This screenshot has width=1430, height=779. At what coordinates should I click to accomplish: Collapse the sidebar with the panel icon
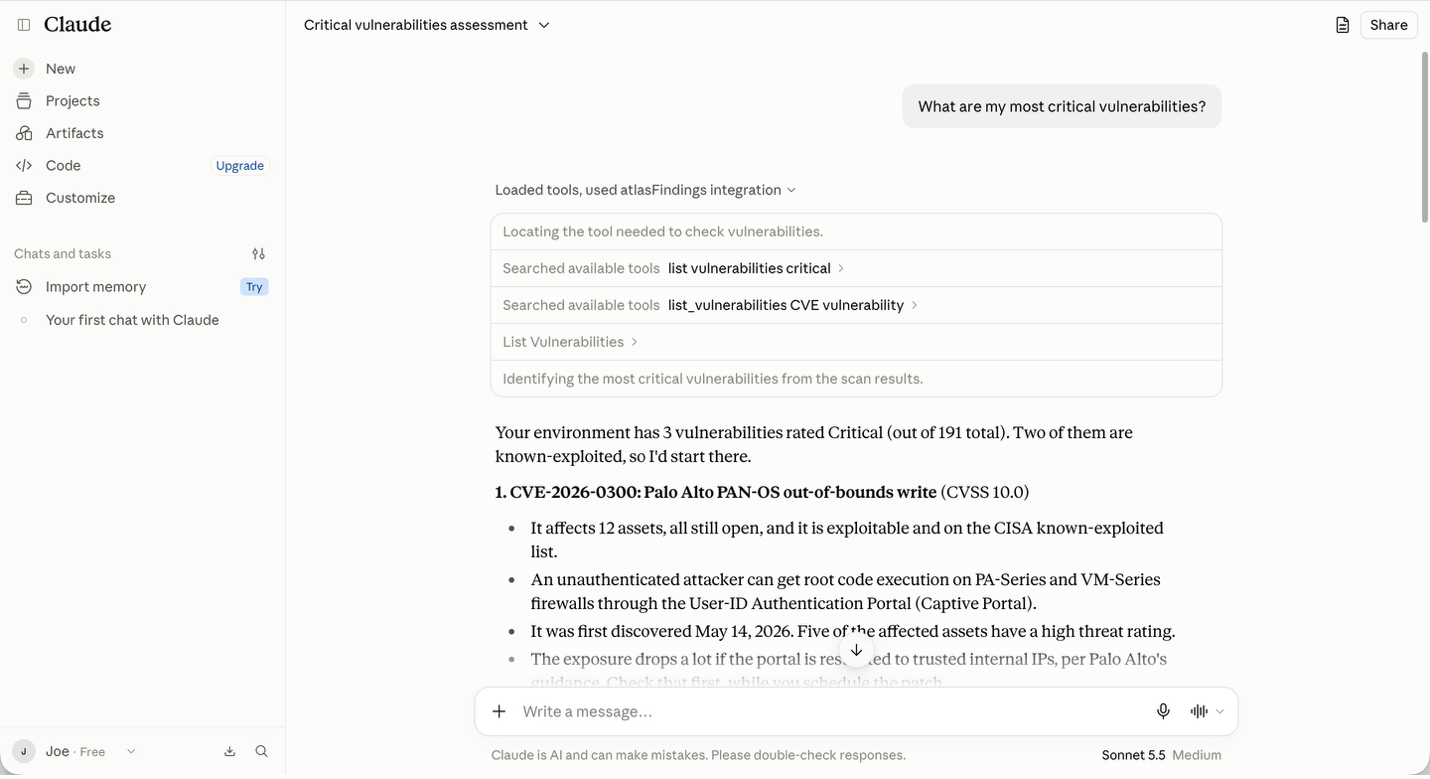[24, 25]
